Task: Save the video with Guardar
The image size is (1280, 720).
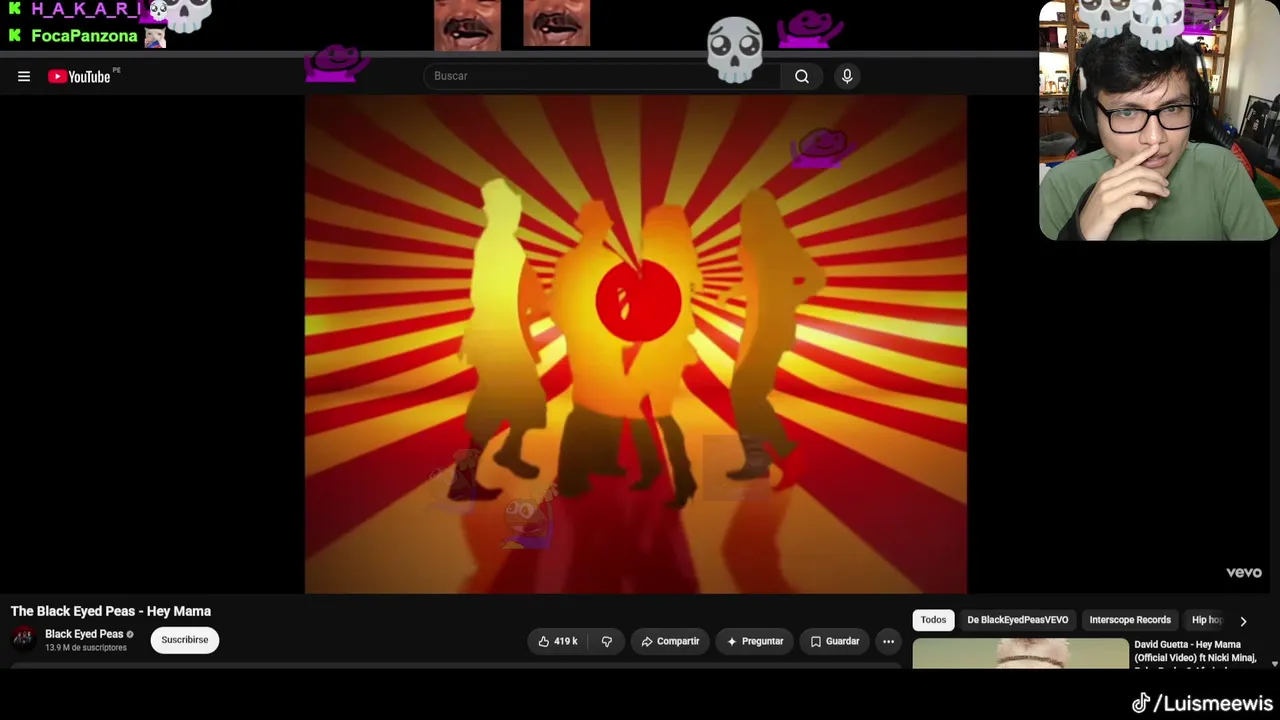Action: coord(835,641)
